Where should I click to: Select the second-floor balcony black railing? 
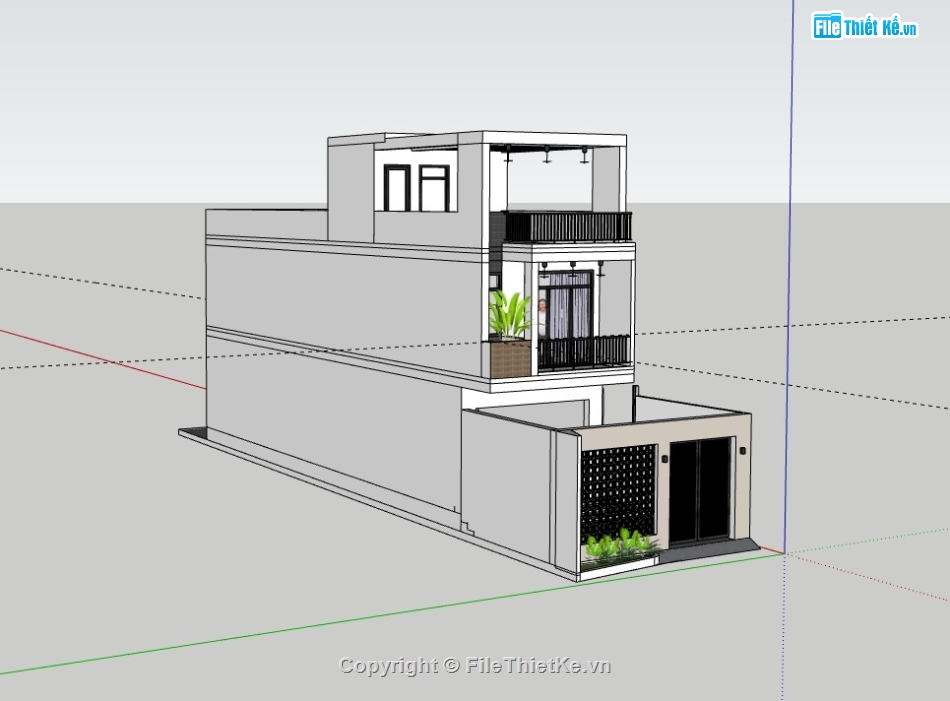tap(585, 353)
